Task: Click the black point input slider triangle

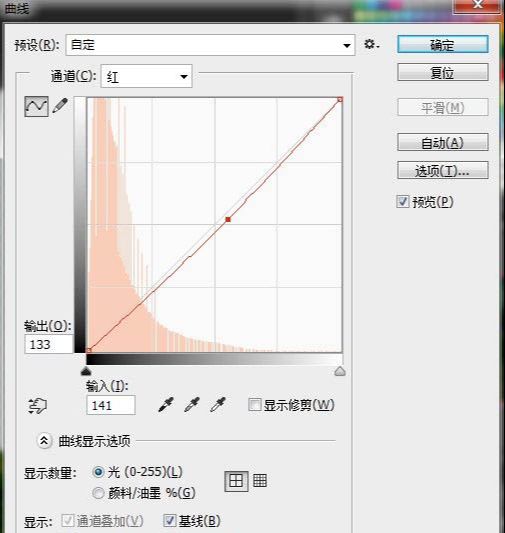Action: 86,371
